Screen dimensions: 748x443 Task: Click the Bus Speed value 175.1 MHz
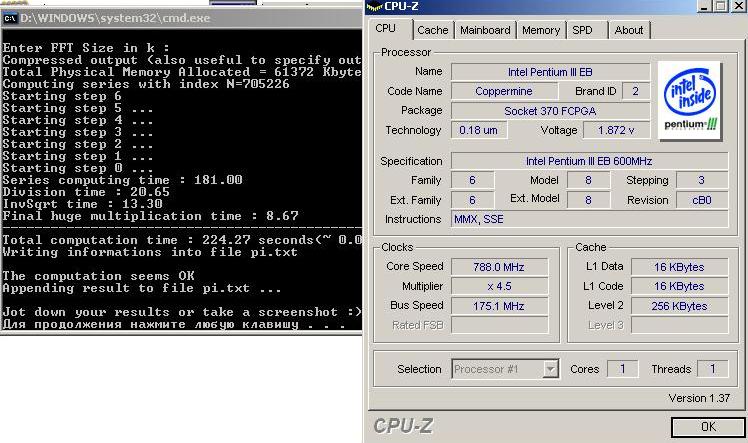[499, 306]
